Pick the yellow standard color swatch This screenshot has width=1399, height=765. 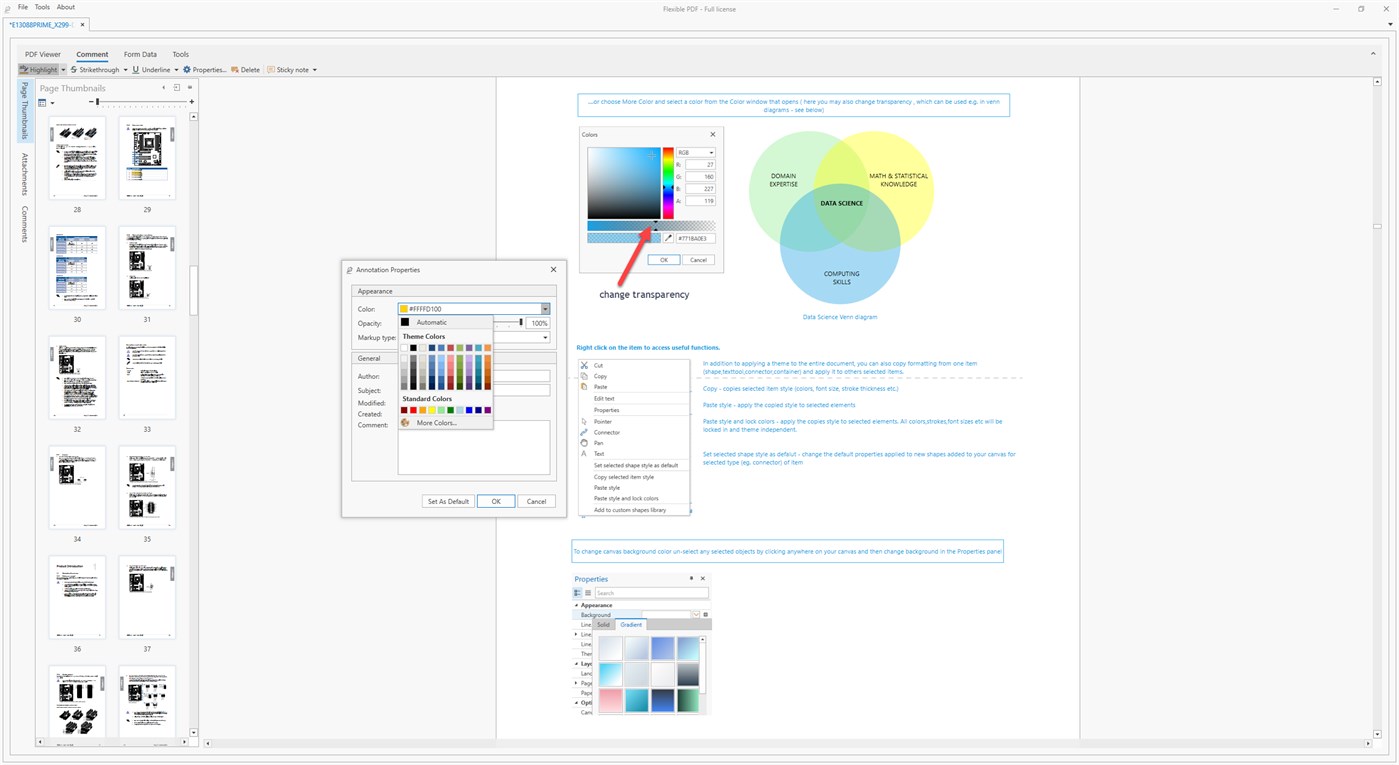coord(432,410)
